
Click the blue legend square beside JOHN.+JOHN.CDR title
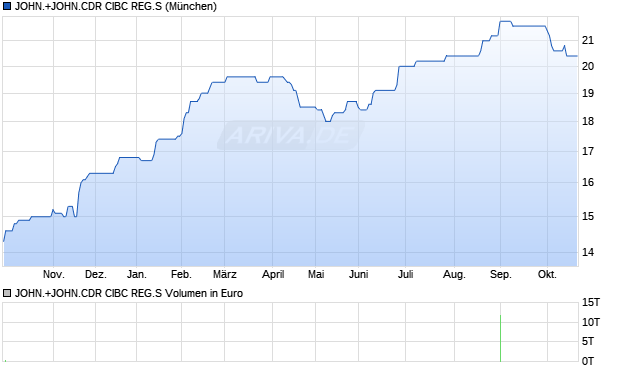click(7, 6)
